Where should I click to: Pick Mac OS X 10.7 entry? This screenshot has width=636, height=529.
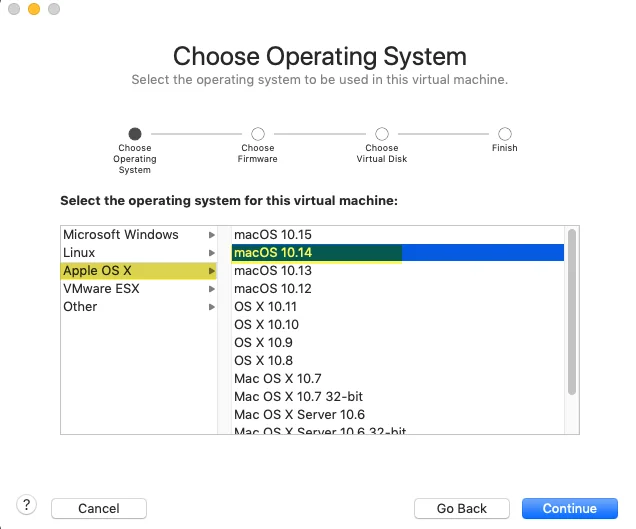(x=398, y=378)
